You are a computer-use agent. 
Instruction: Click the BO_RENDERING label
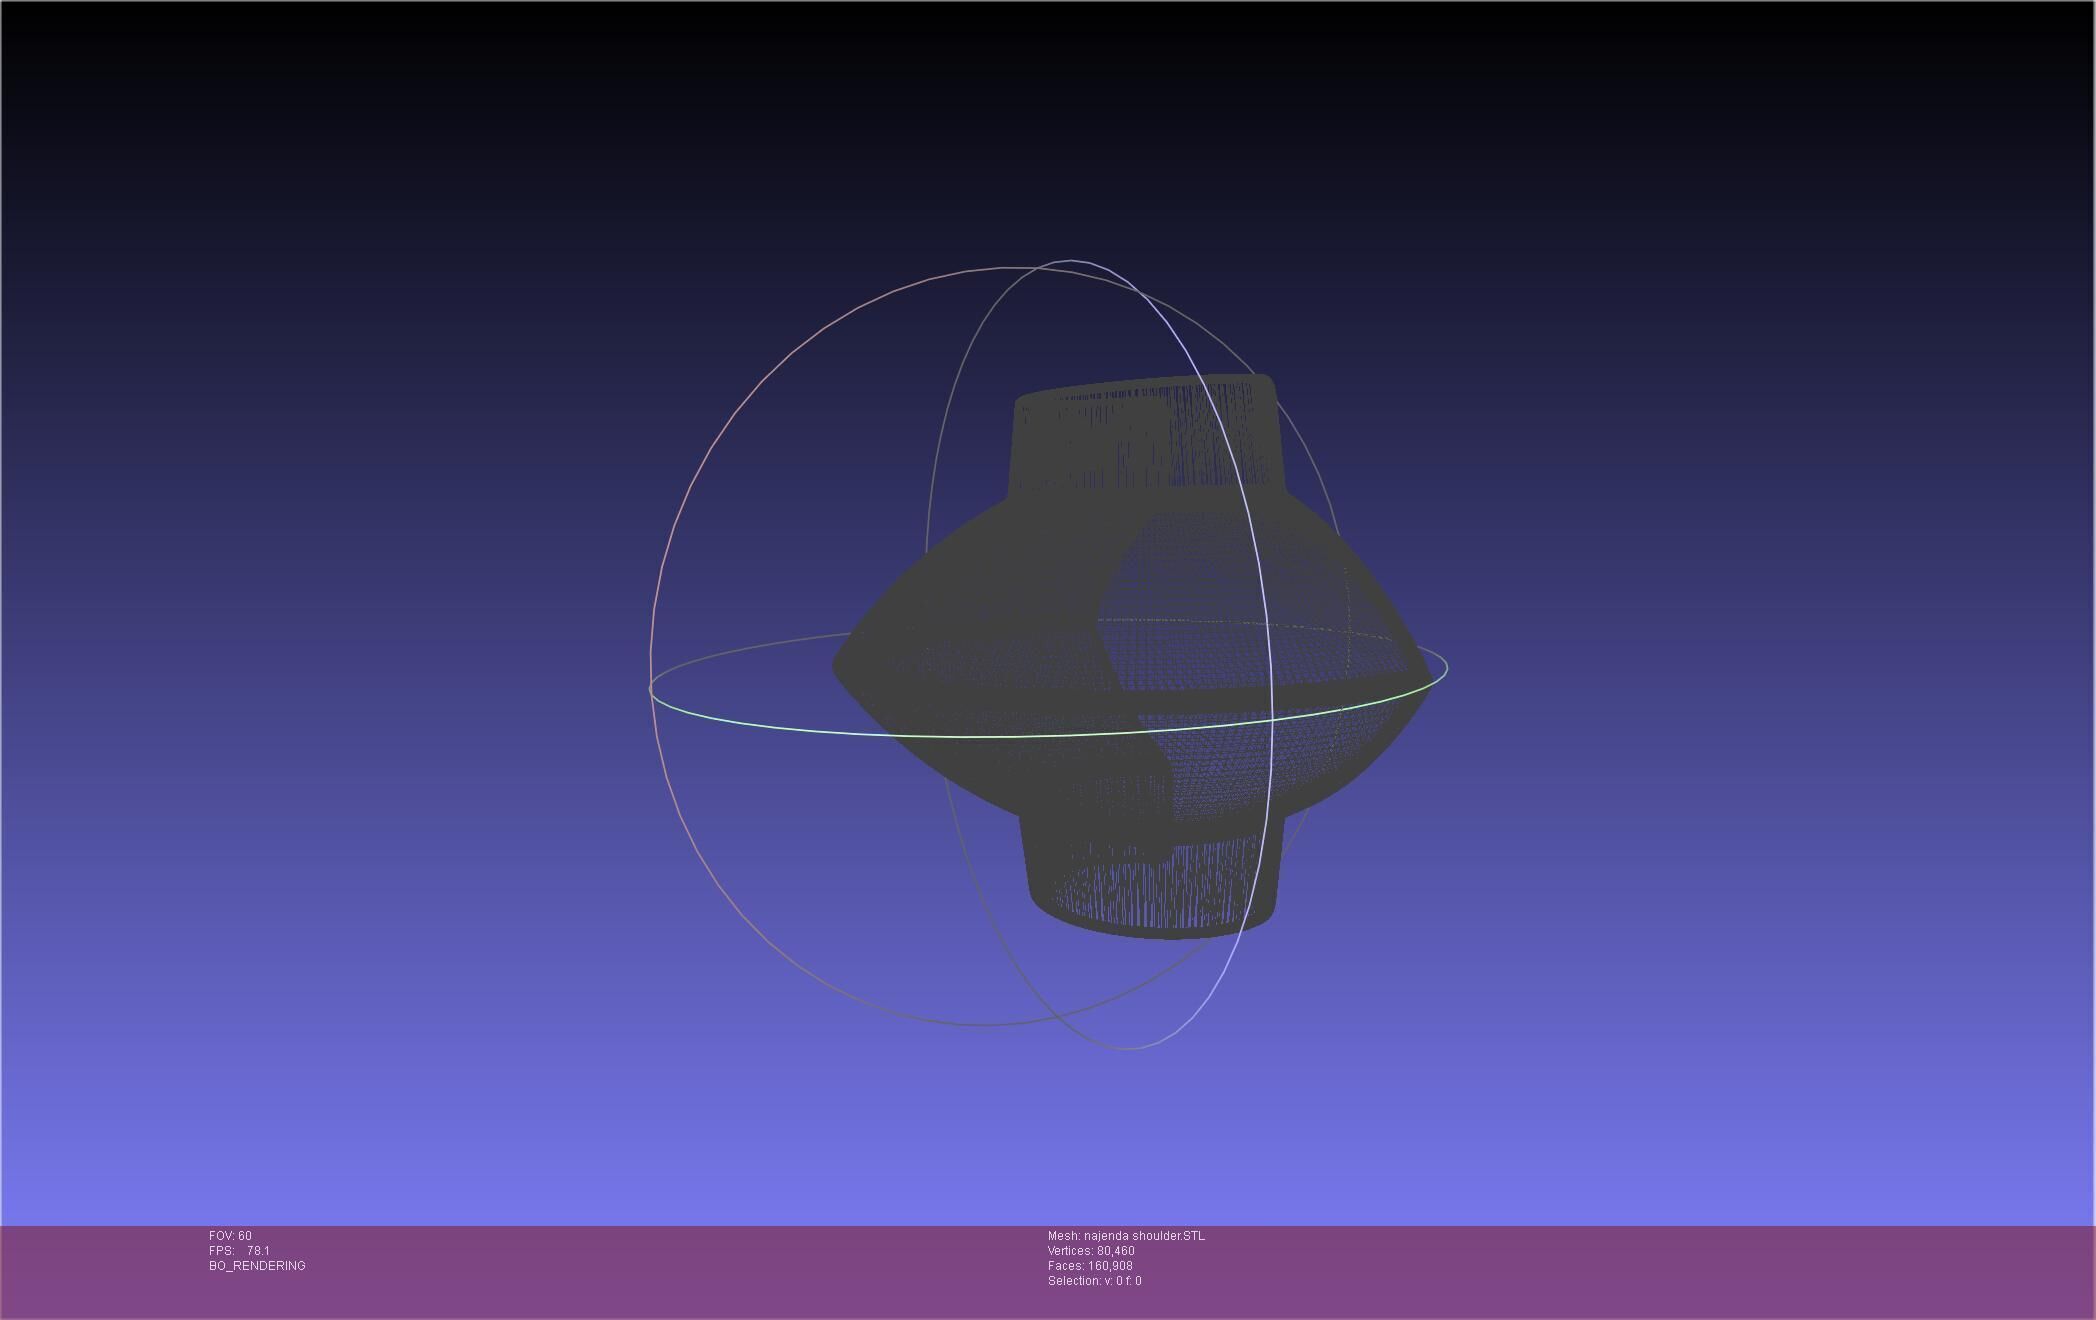(x=257, y=1266)
